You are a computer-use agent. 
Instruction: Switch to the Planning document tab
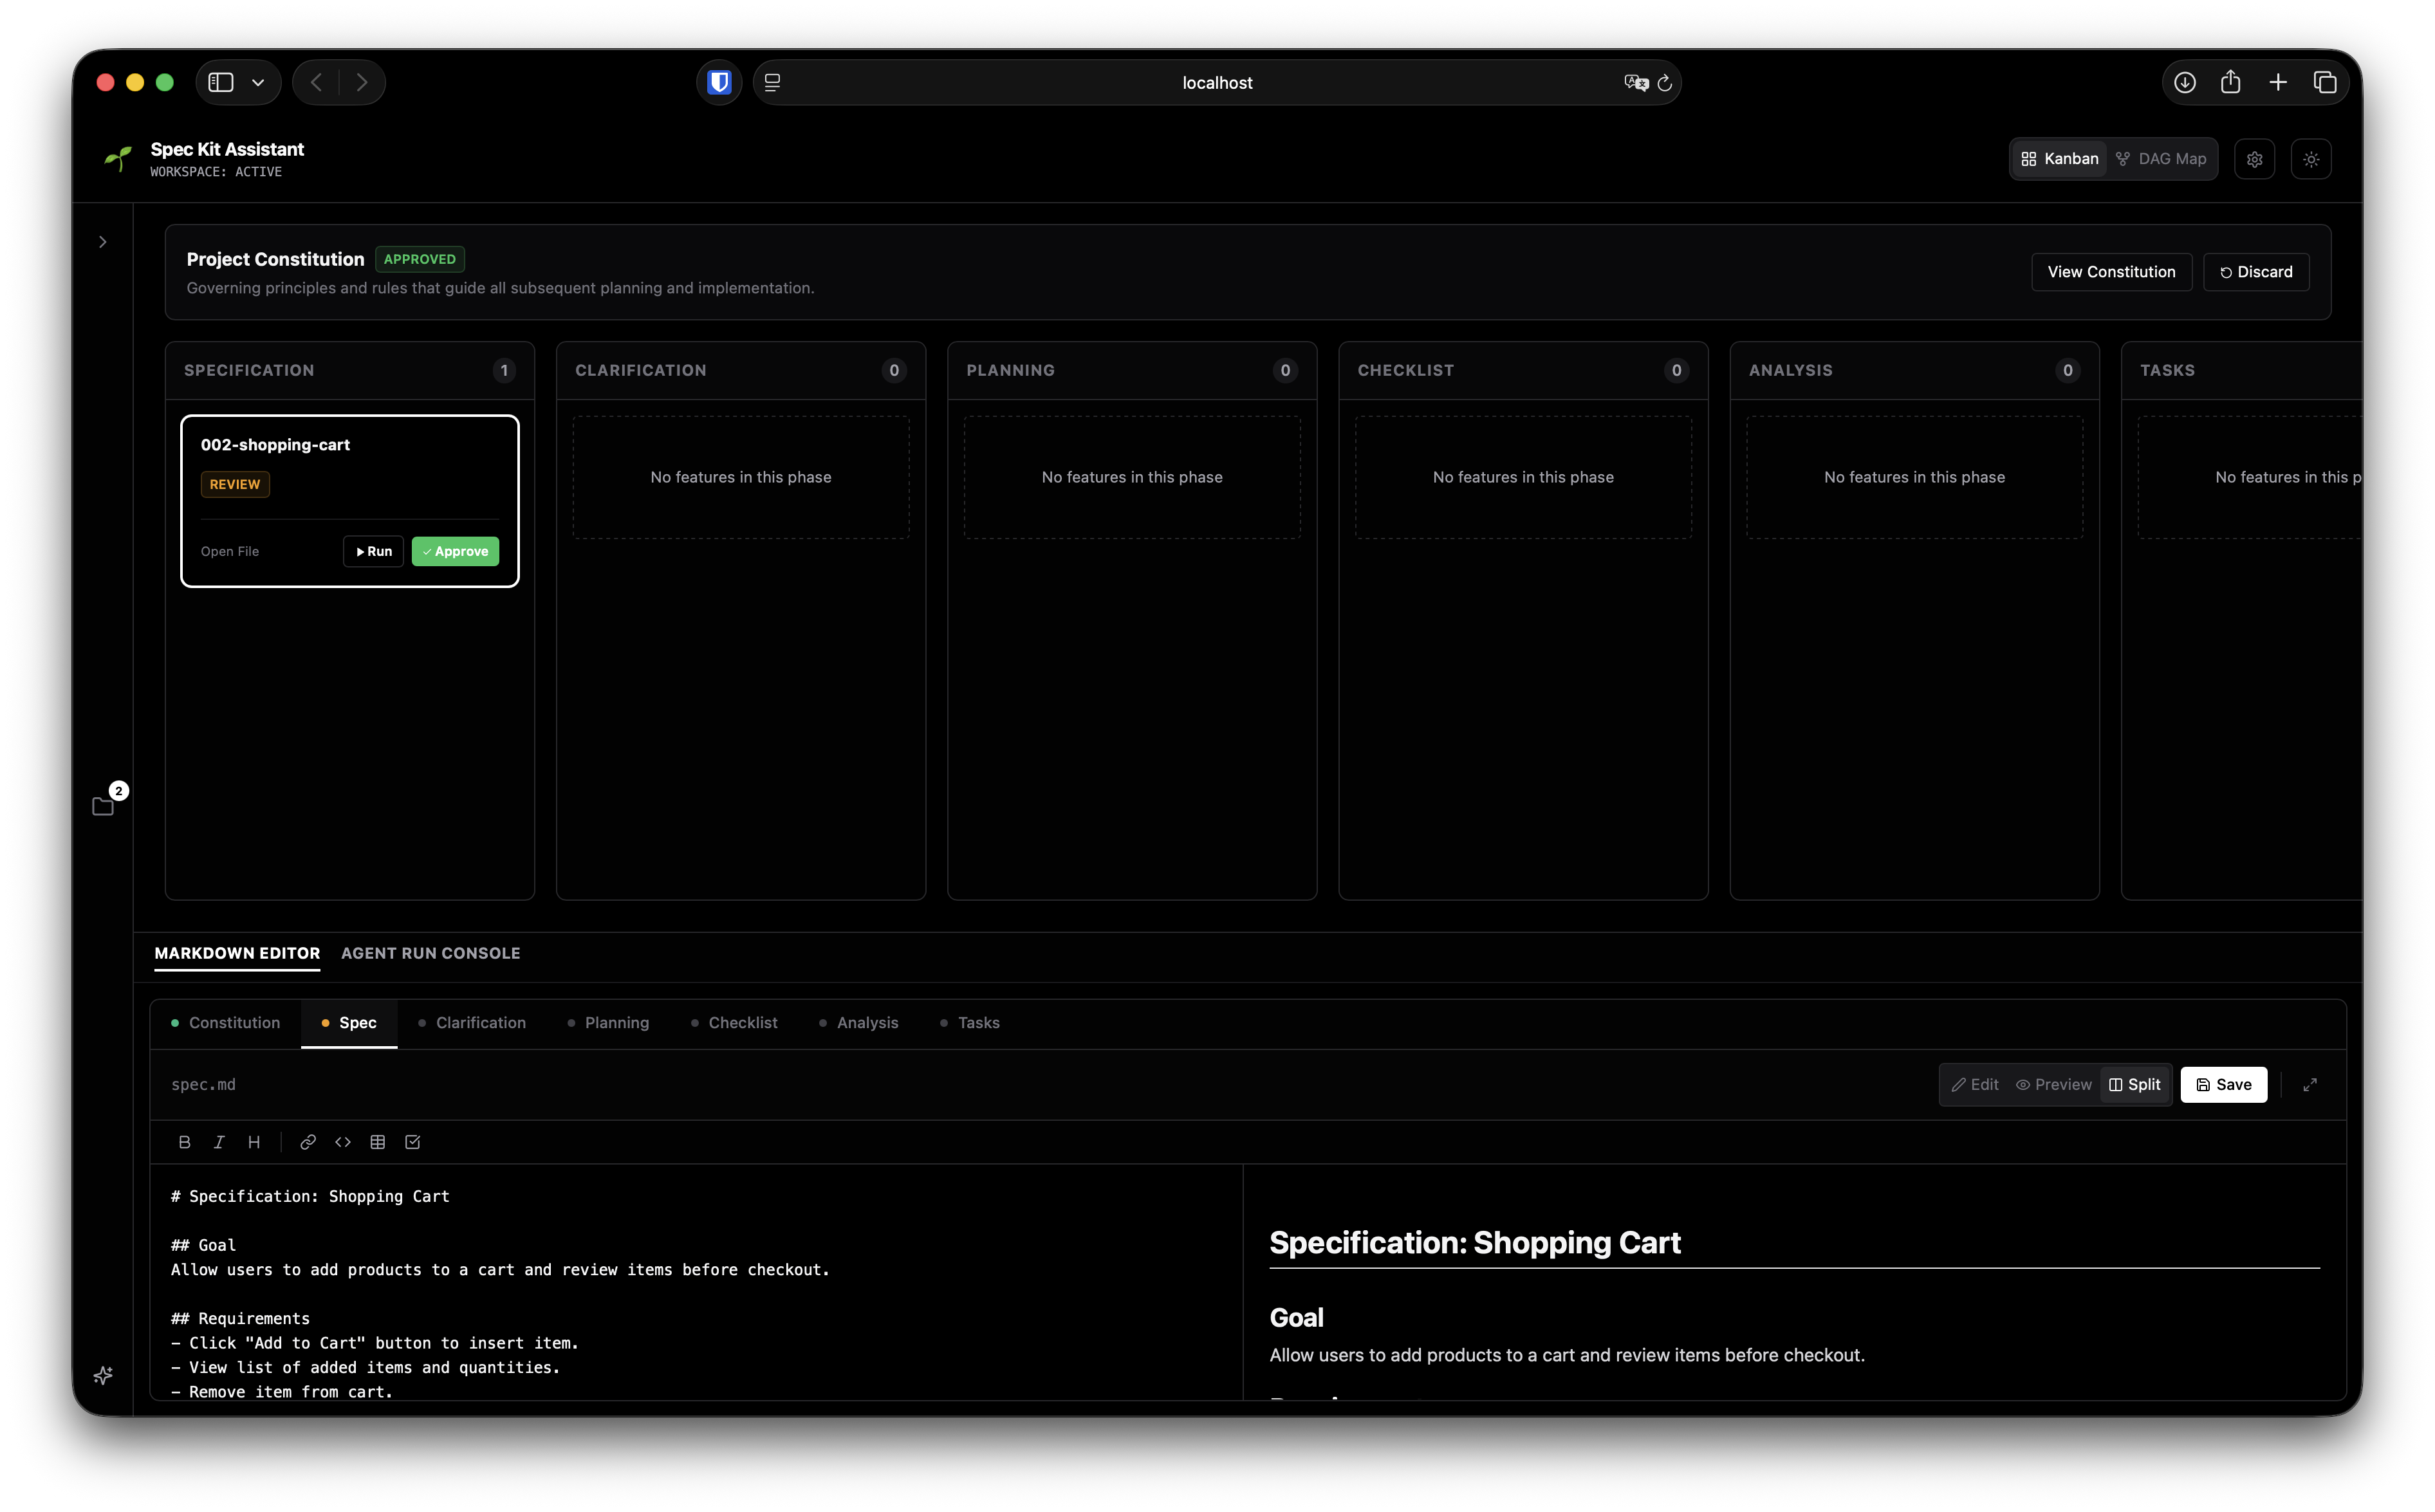608,1022
